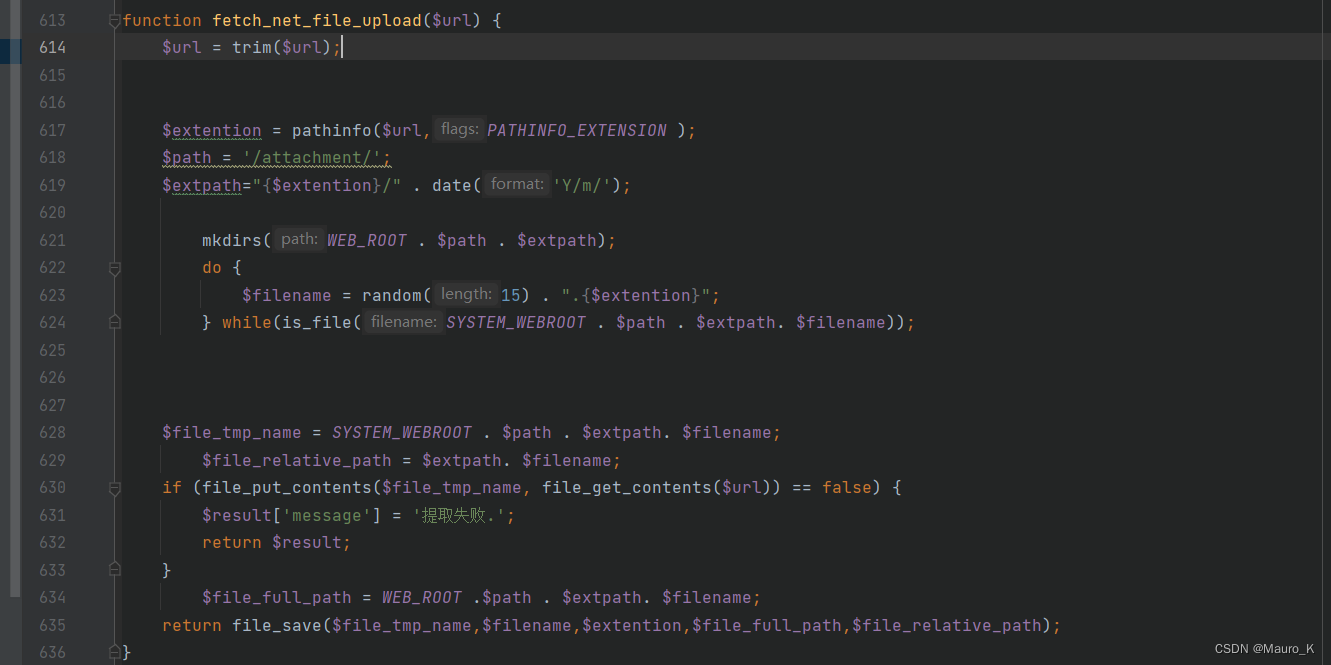The width and height of the screenshot is (1331, 665).
Task: Click the 'false' keyword on line 630
Action: (847, 487)
